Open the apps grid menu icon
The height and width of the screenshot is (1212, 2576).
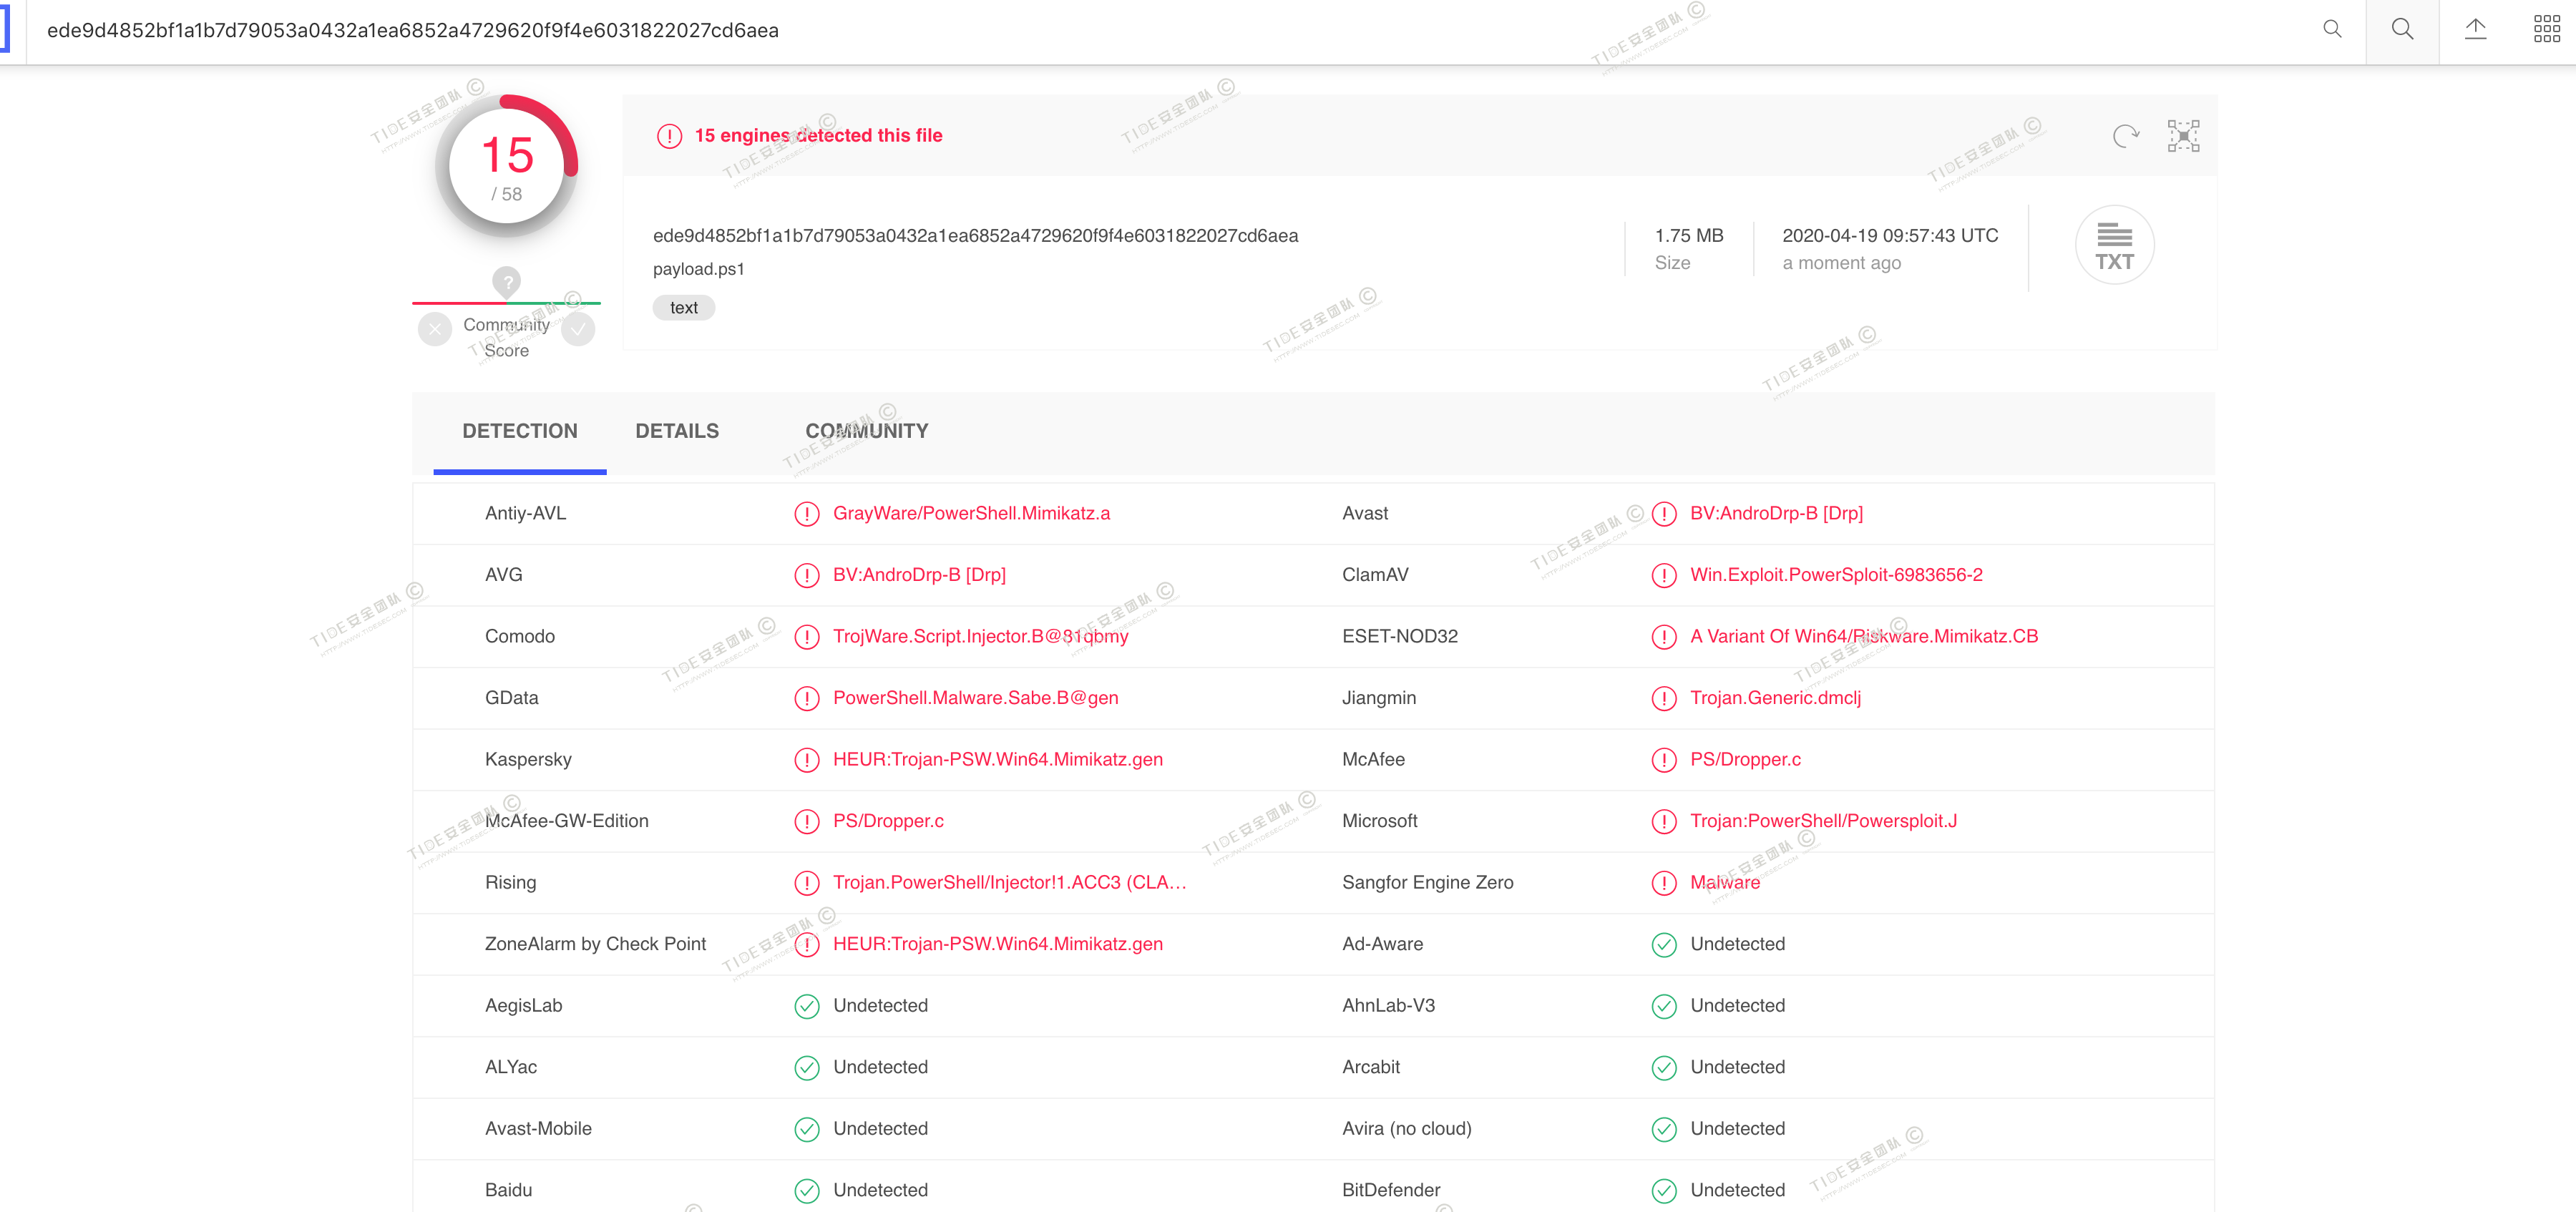[x=2546, y=30]
